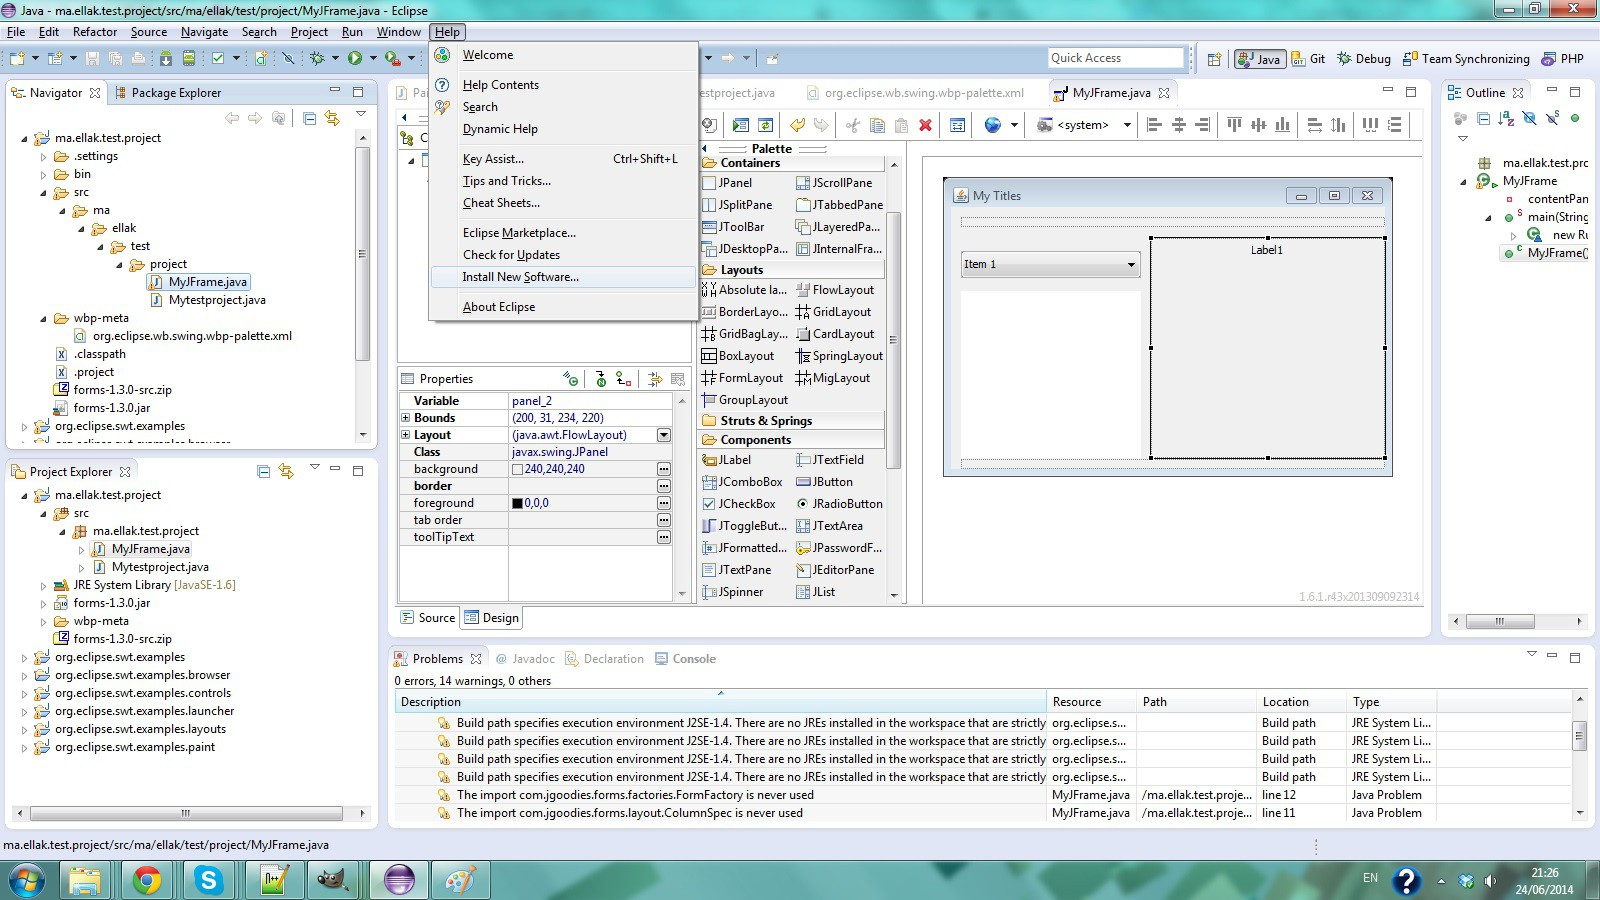Expand the Layout property row
1600x900 pixels.
[x=406, y=435]
